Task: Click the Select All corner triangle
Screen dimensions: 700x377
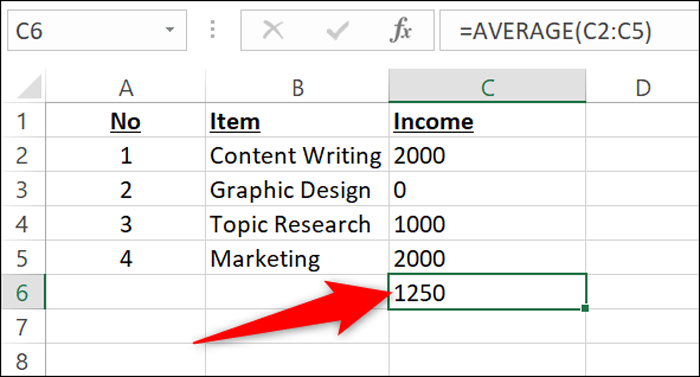Action: point(29,87)
